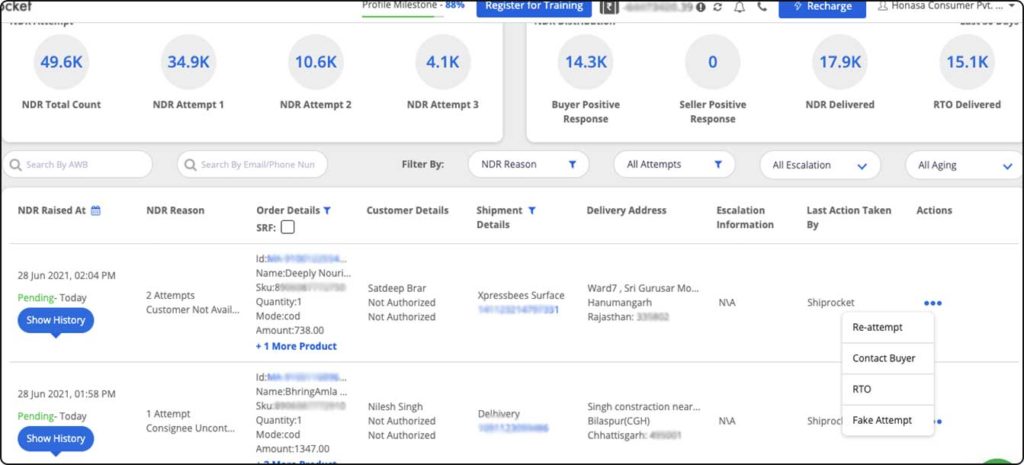The height and width of the screenshot is (465, 1024).
Task: Click the 'Consignee Uncont...' reason text
Action: [189, 428]
